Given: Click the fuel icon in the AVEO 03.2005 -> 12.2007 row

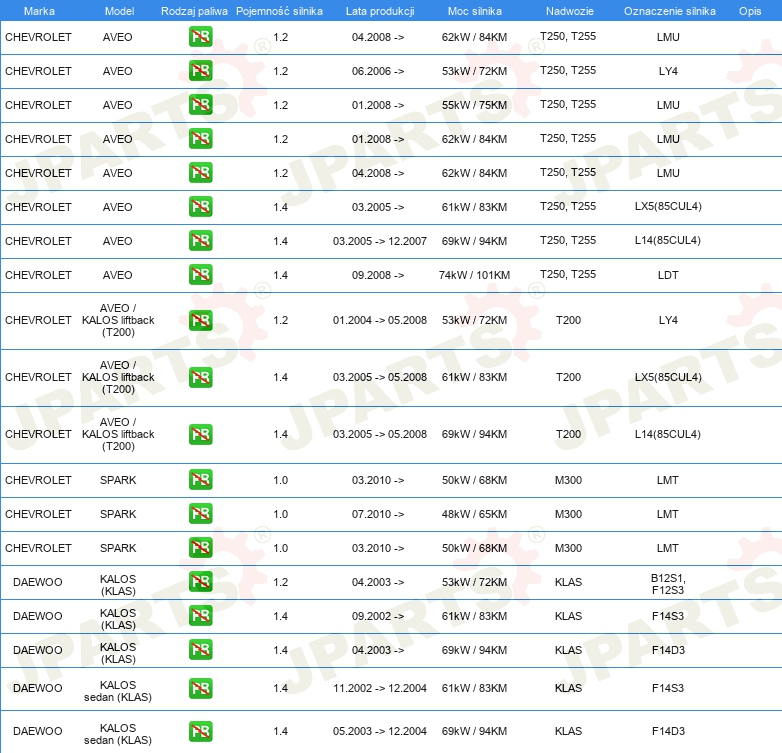Looking at the screenshot, I should pyautogui.click(x=200, y=240).
